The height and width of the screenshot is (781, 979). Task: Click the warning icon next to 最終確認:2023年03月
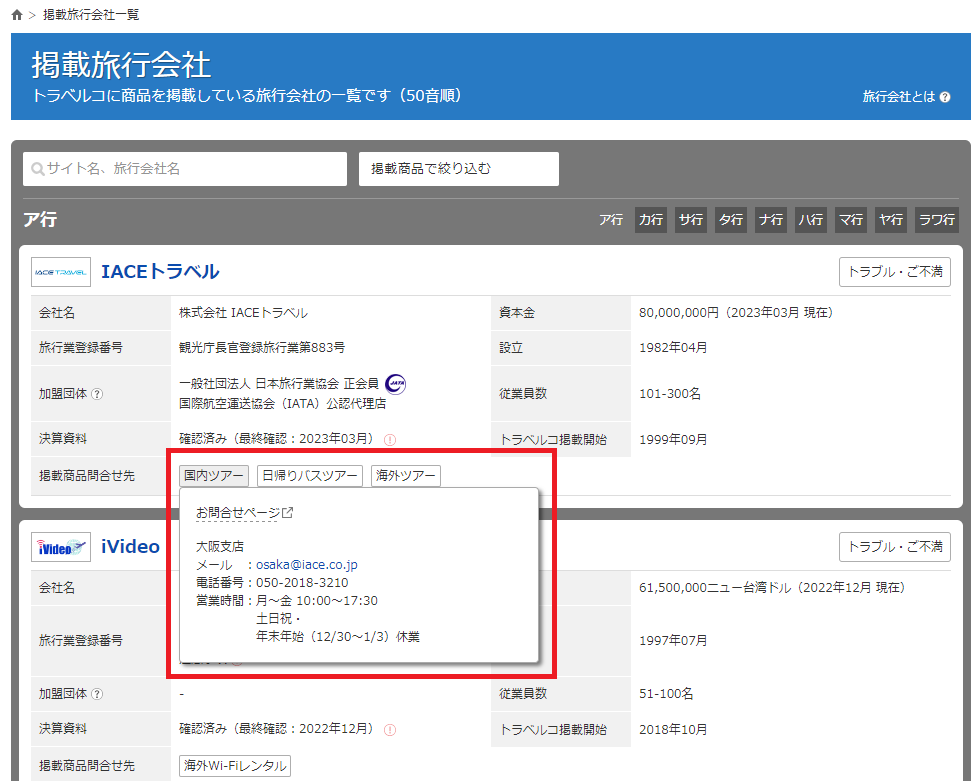coord(390,439)
